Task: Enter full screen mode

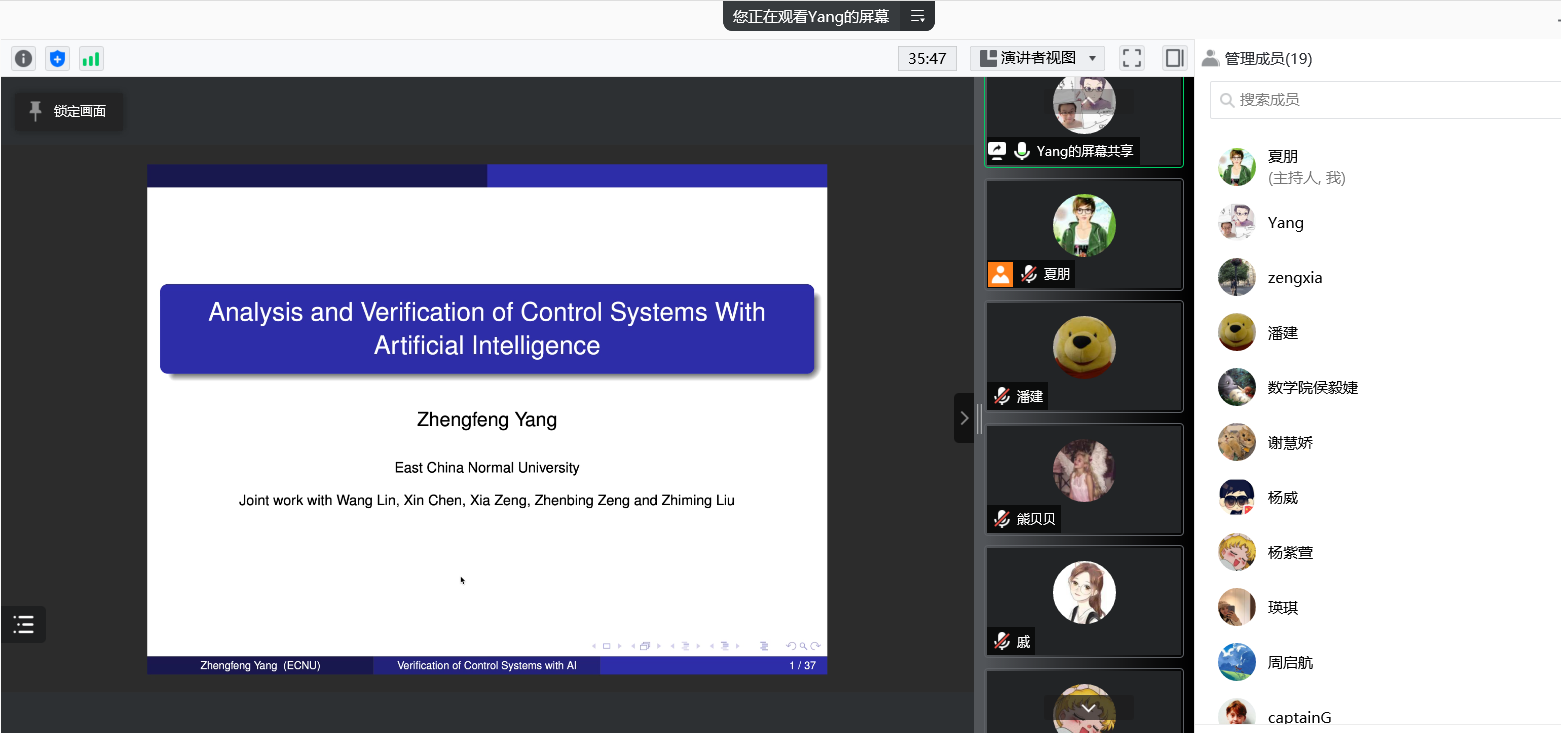Action: coord(1131,58)
